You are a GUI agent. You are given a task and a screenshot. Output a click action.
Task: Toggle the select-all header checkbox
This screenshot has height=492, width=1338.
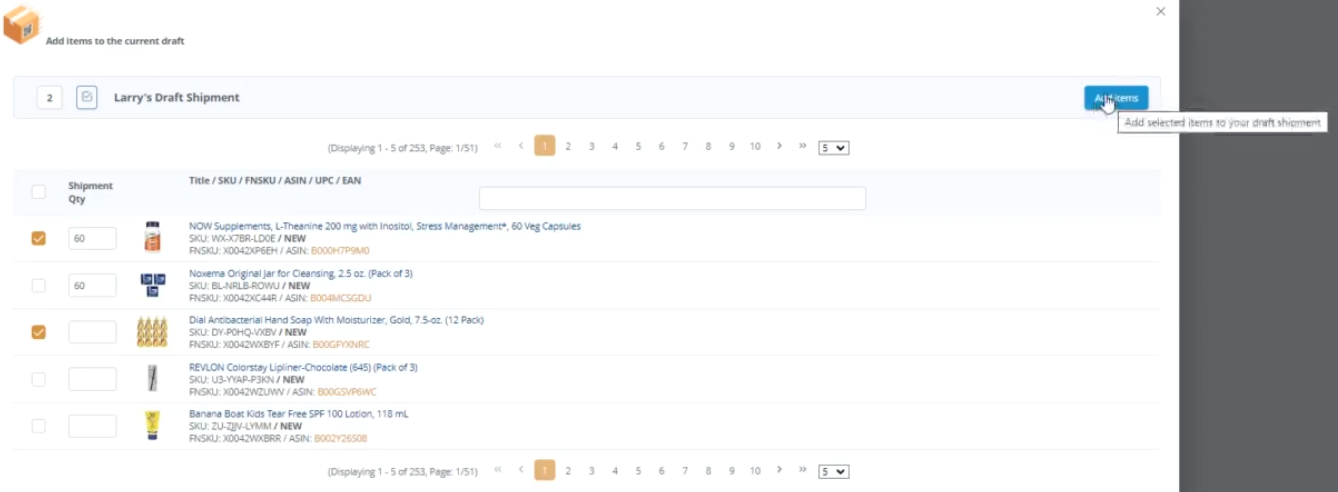point(38,192)
